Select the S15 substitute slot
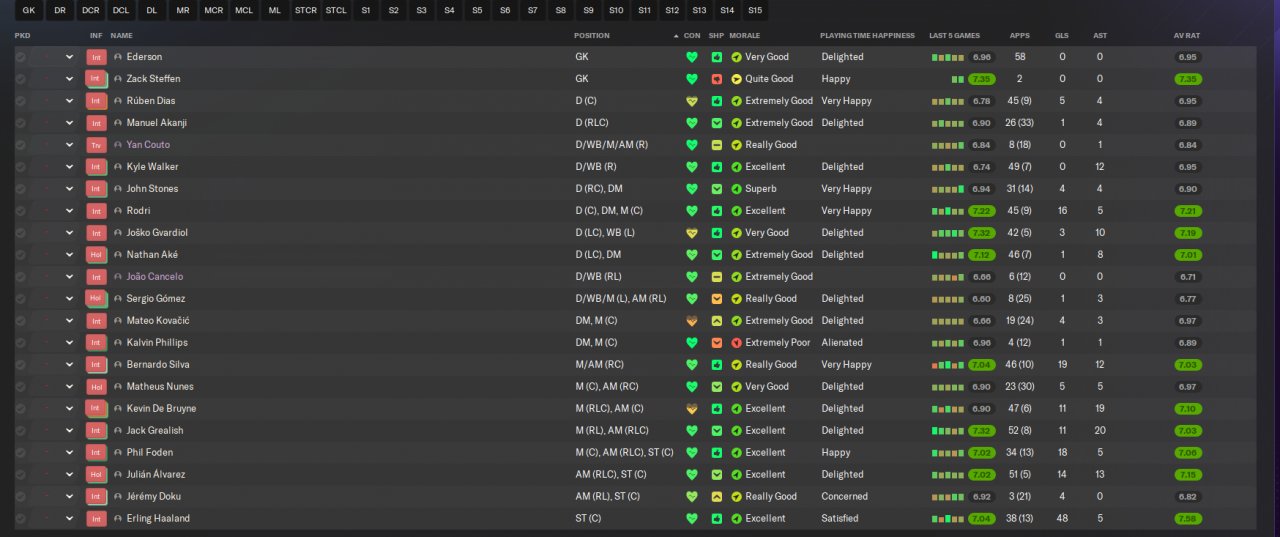The width and height of the screenshot is (1280, 537). pyautogui.click(x=755, y=11)
